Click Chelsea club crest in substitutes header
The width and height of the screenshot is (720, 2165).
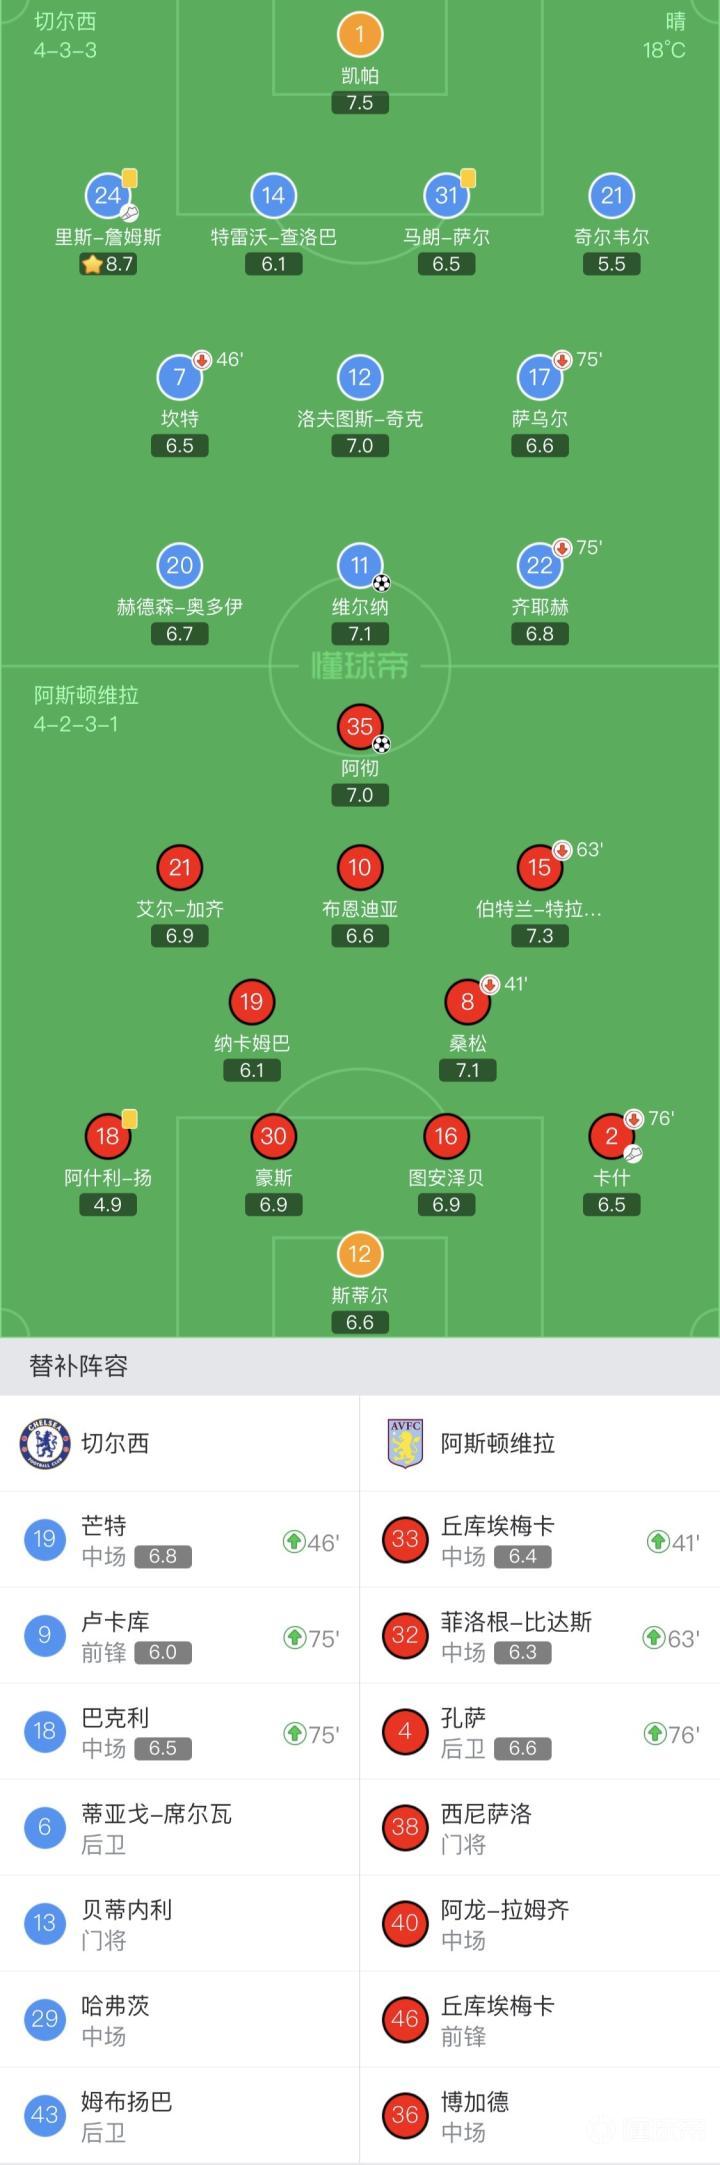pos(45,1443)
